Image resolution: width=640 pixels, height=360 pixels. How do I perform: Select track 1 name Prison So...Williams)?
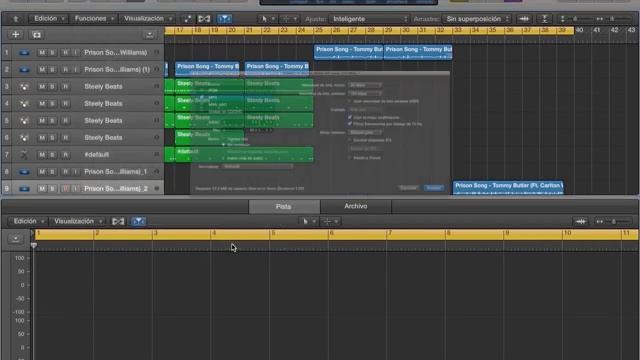pos(116,53)
